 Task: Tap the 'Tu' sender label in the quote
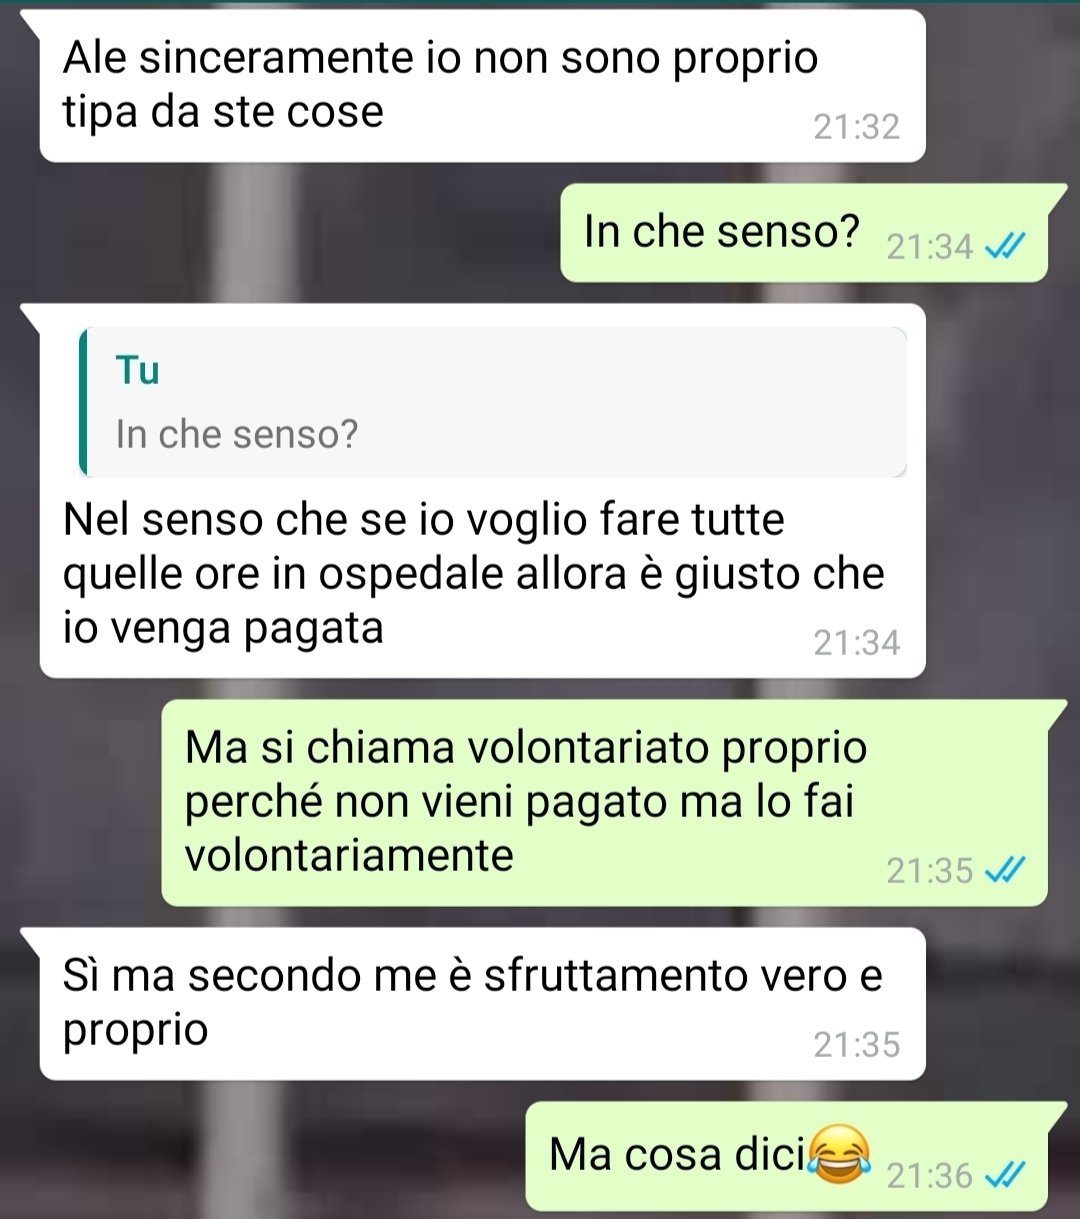pyautogui.click(x=138, y=371)
